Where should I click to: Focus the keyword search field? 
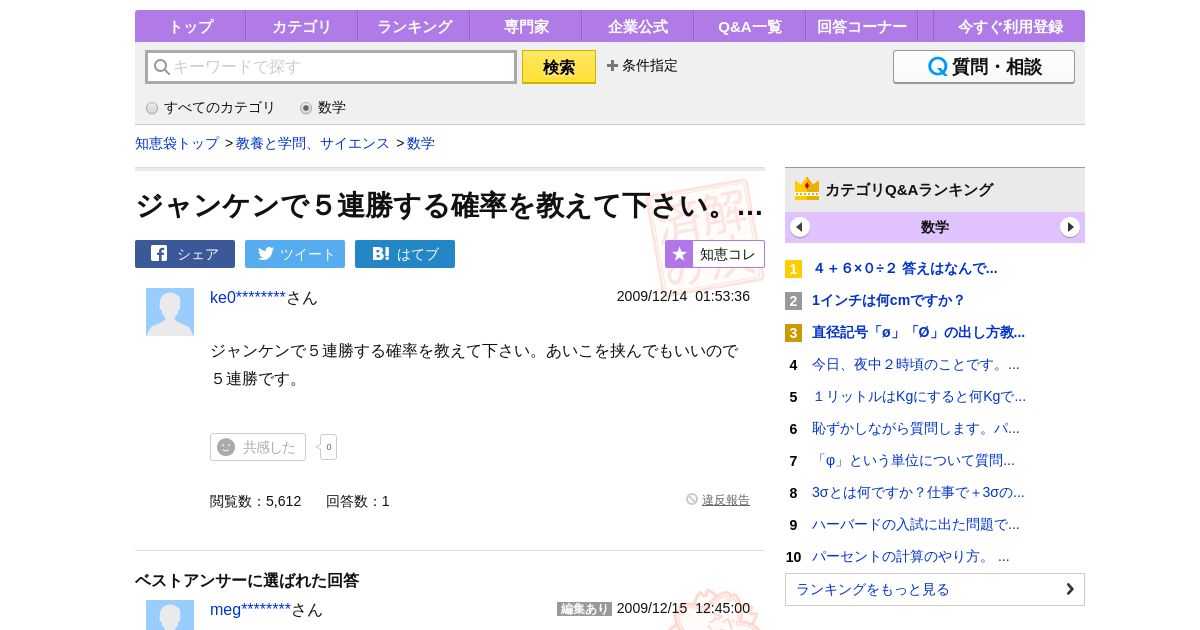[331, 67]
